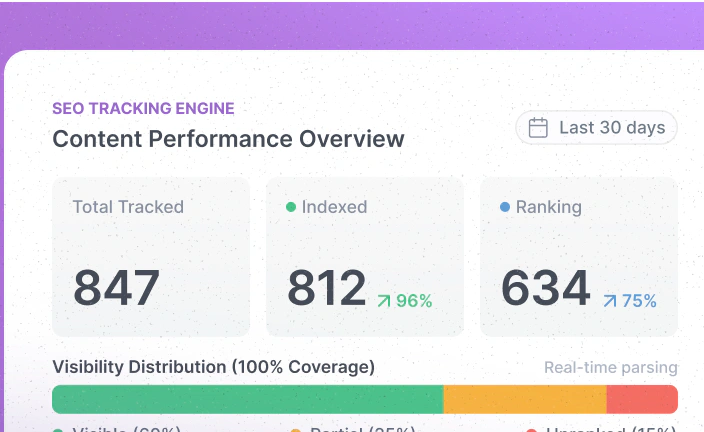Click the Ranking card label
Screen dimensions: 704x432
point(549,207)
